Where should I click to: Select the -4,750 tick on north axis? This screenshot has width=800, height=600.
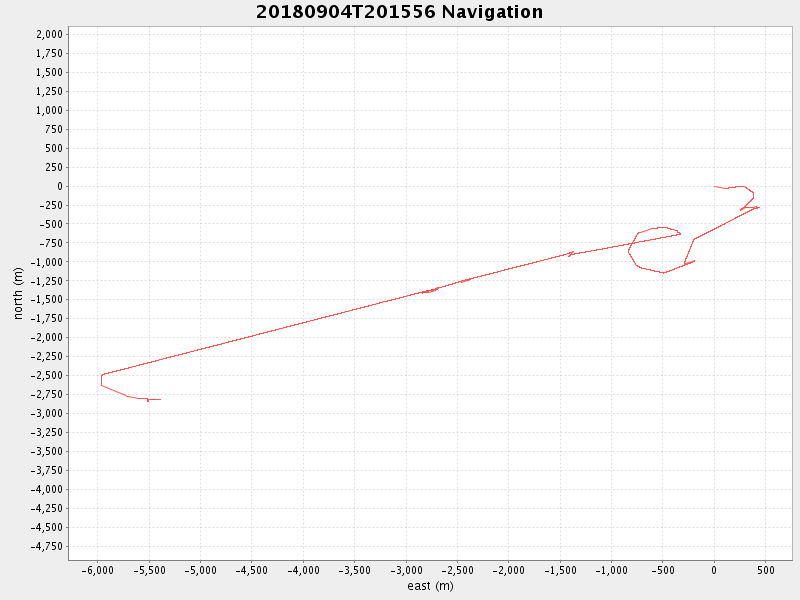tap(46, 546)
